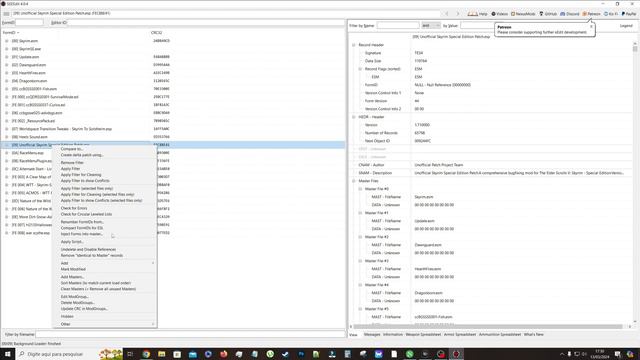Expand the Dragonborn.esm tree node
Viewport: 640px width, 360px height.
click(7, 81)
